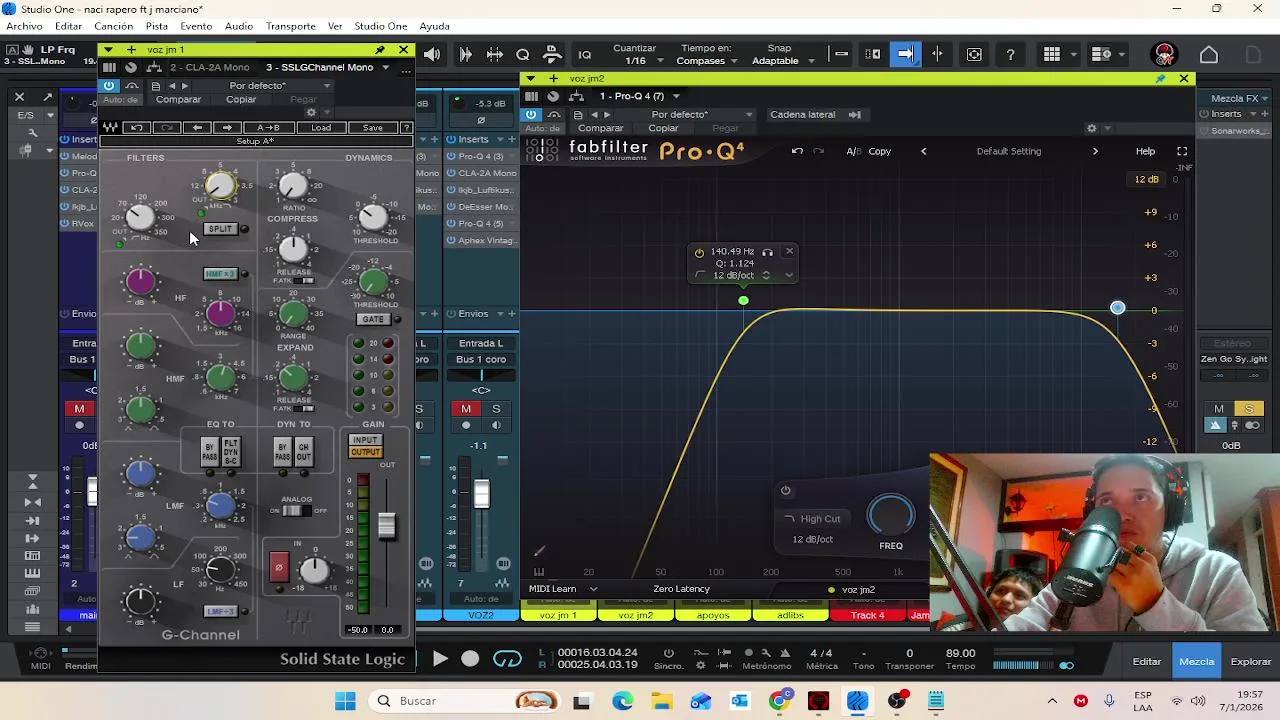Remove EQ band with the X in band popup
The image size is (1280, 720).
tap(789, 252)
